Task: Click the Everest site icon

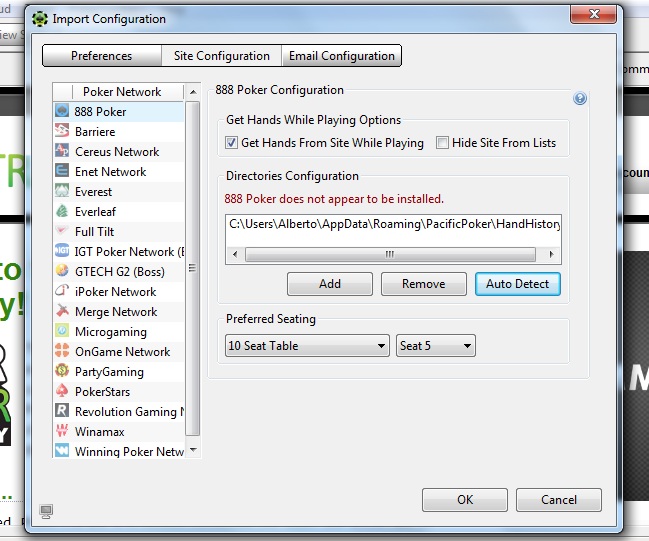Action: point(62,191)
